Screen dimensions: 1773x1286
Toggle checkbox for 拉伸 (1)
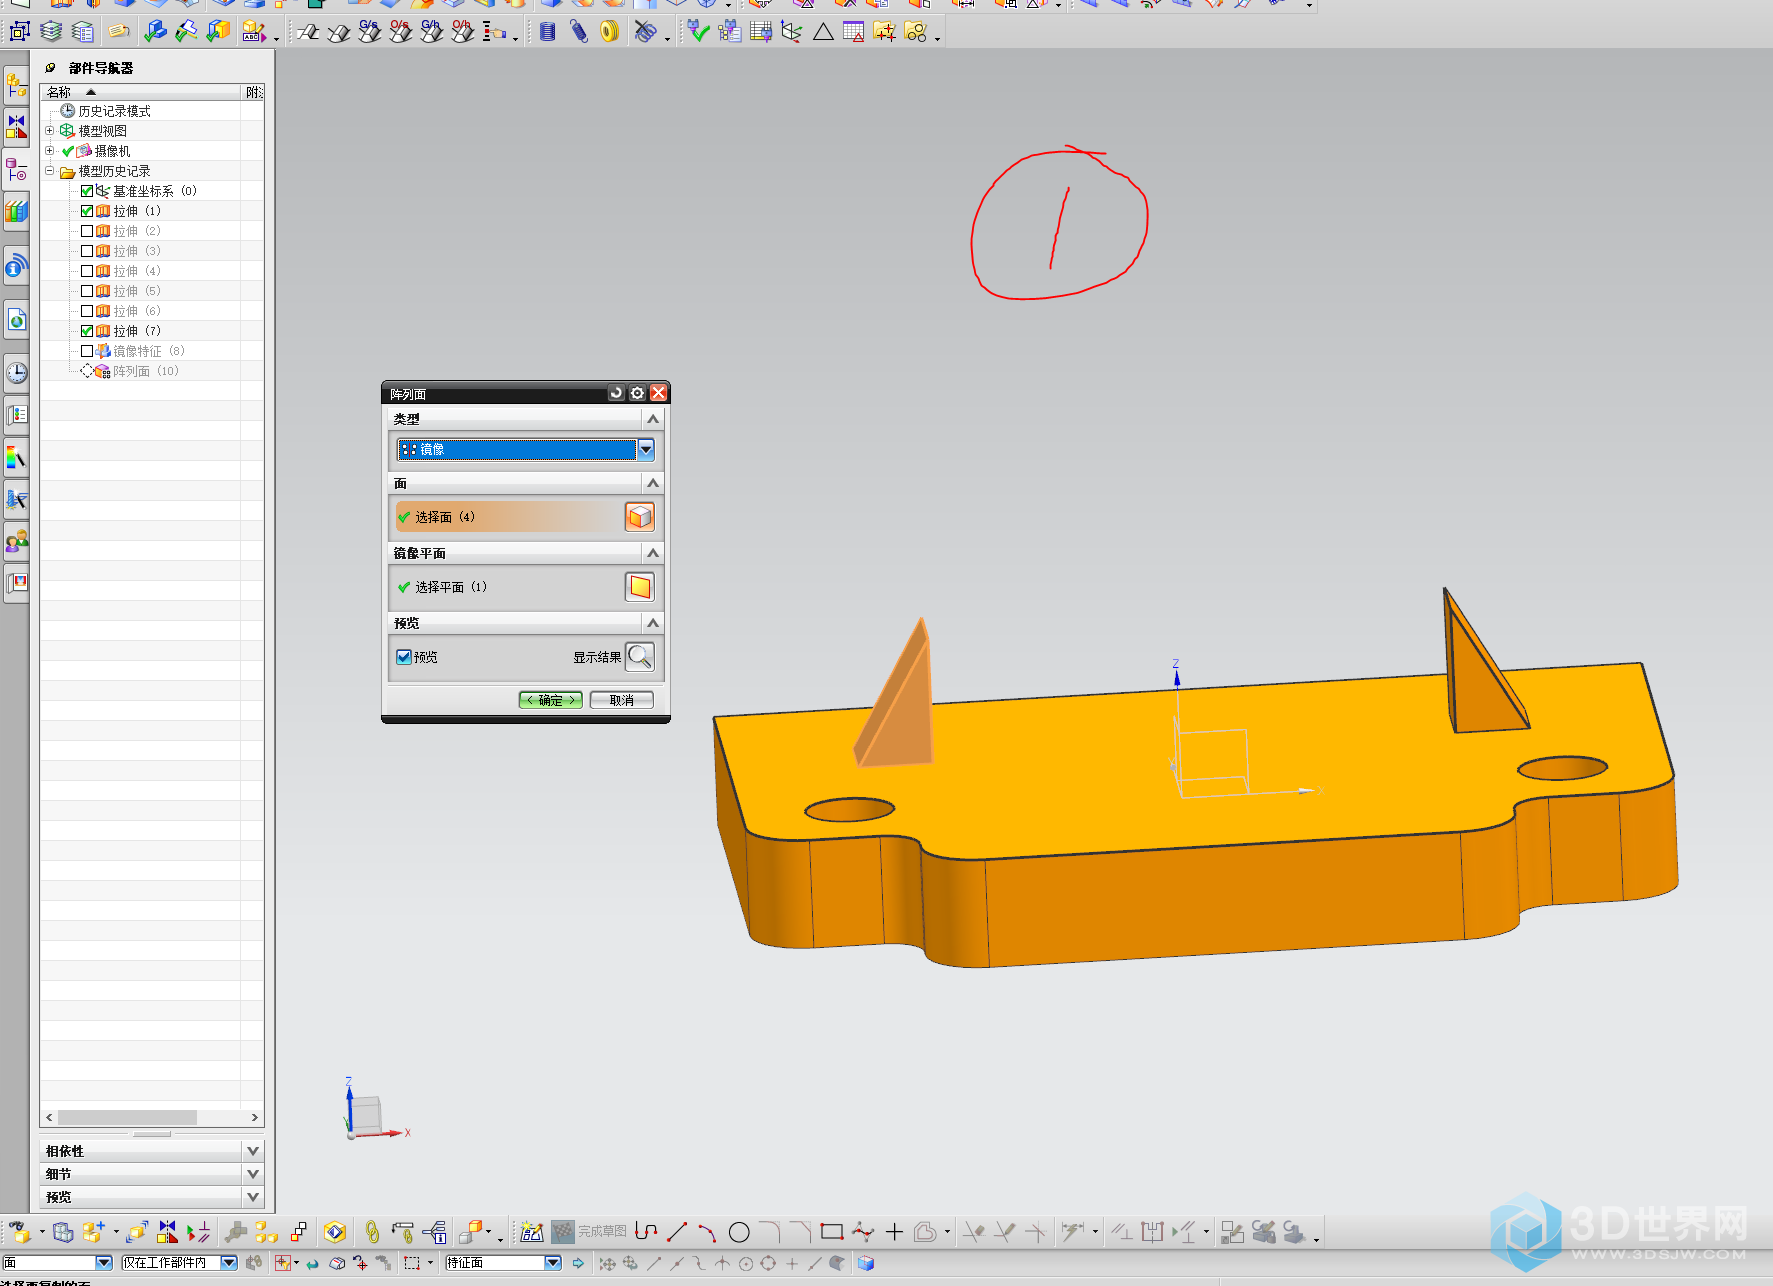(87, 211)
